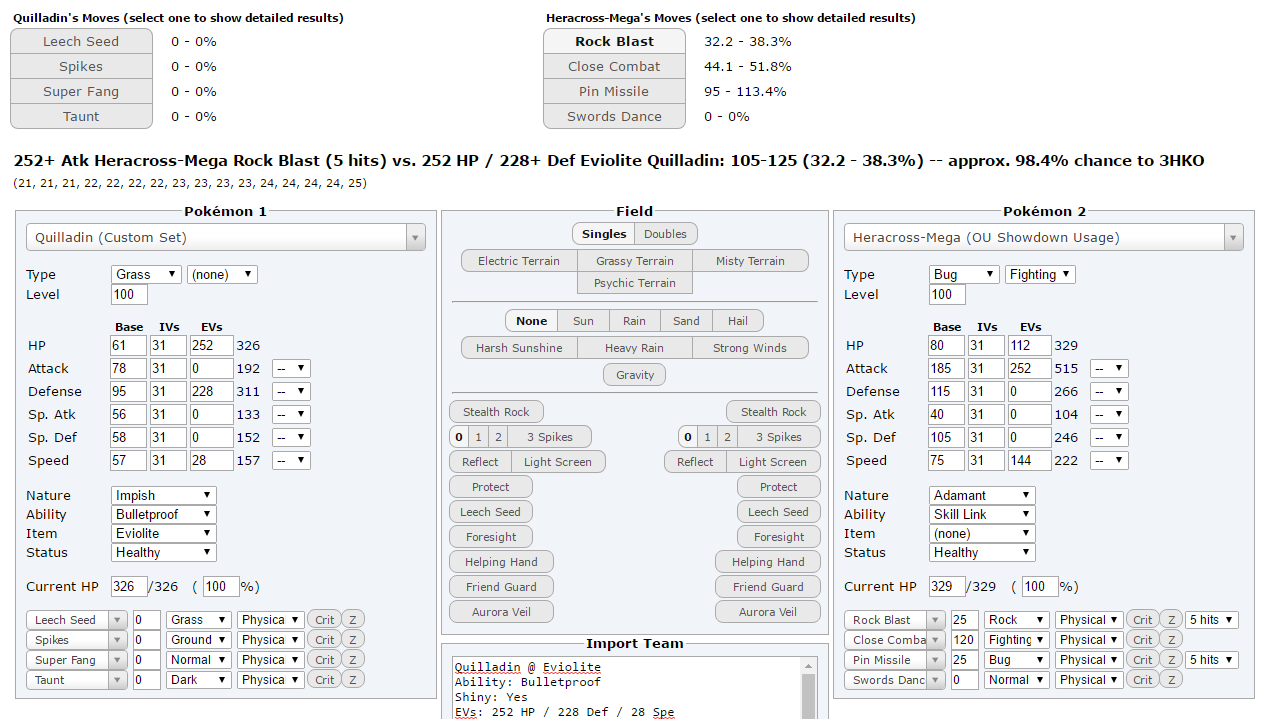
Task: Select Quilladin's Taunt result button
Action: pos(81,116)
